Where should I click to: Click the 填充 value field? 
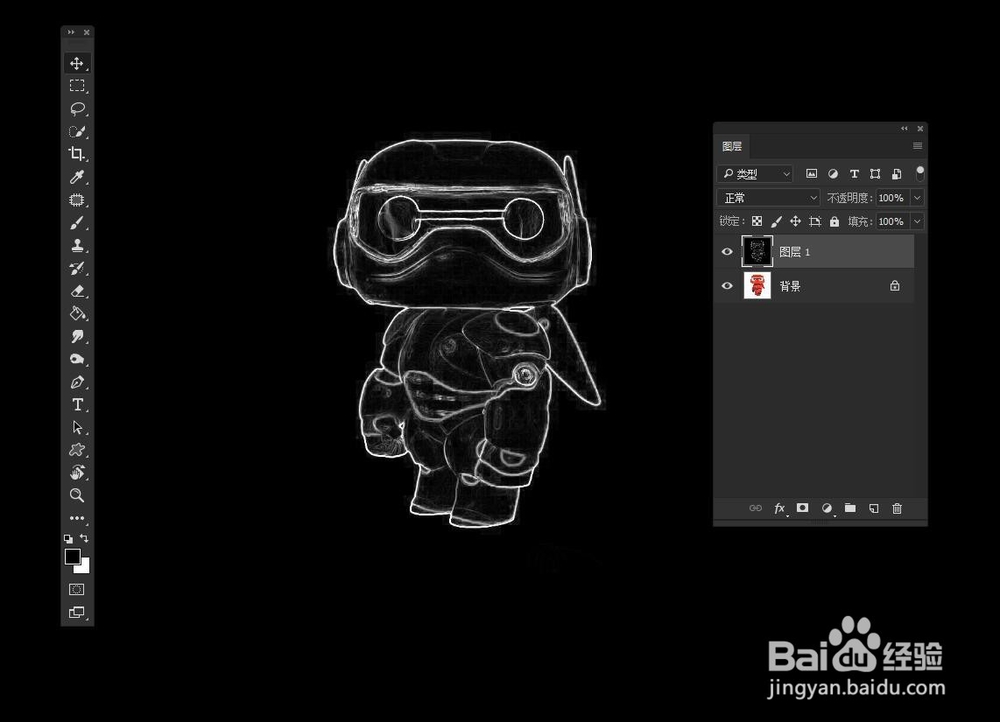coord(893,221)
